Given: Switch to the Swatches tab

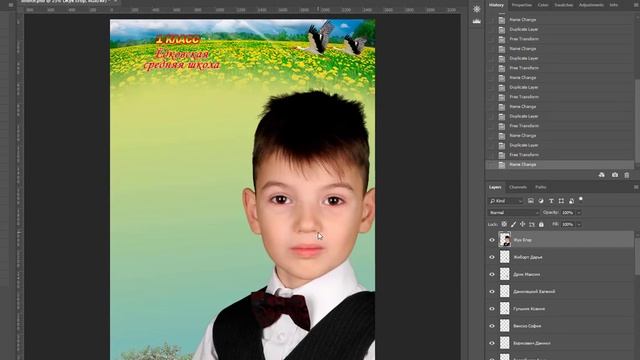Looking at the screenshot, I should (564, 5).
